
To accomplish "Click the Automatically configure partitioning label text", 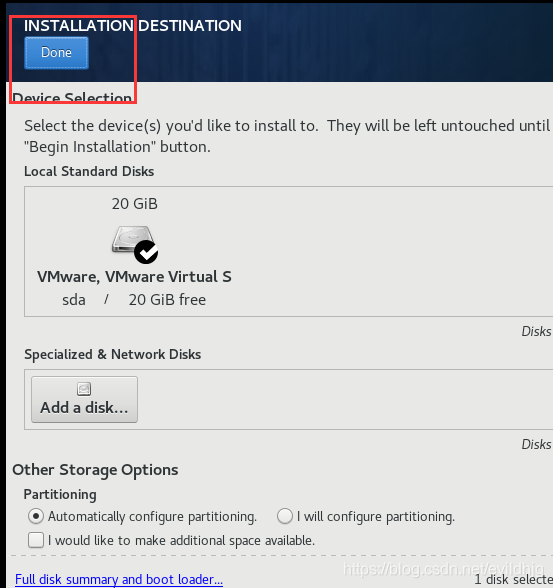I will [x=152, y=517].
